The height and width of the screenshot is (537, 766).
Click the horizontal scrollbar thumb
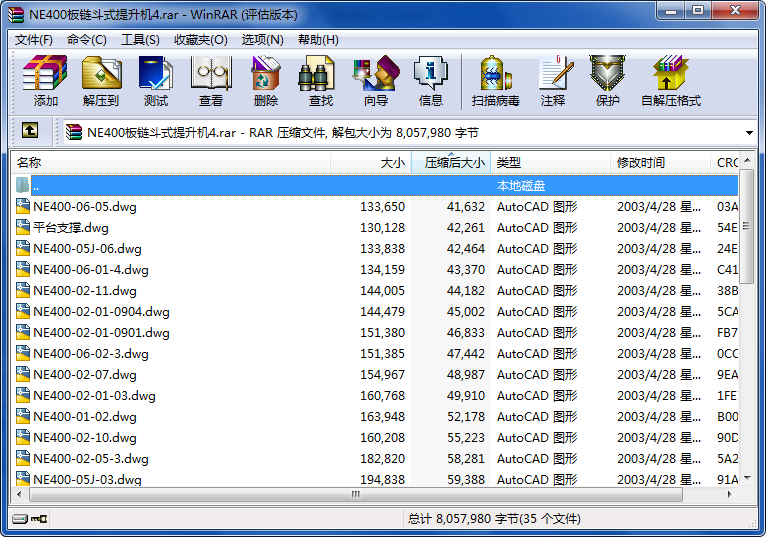pos(356,494)
